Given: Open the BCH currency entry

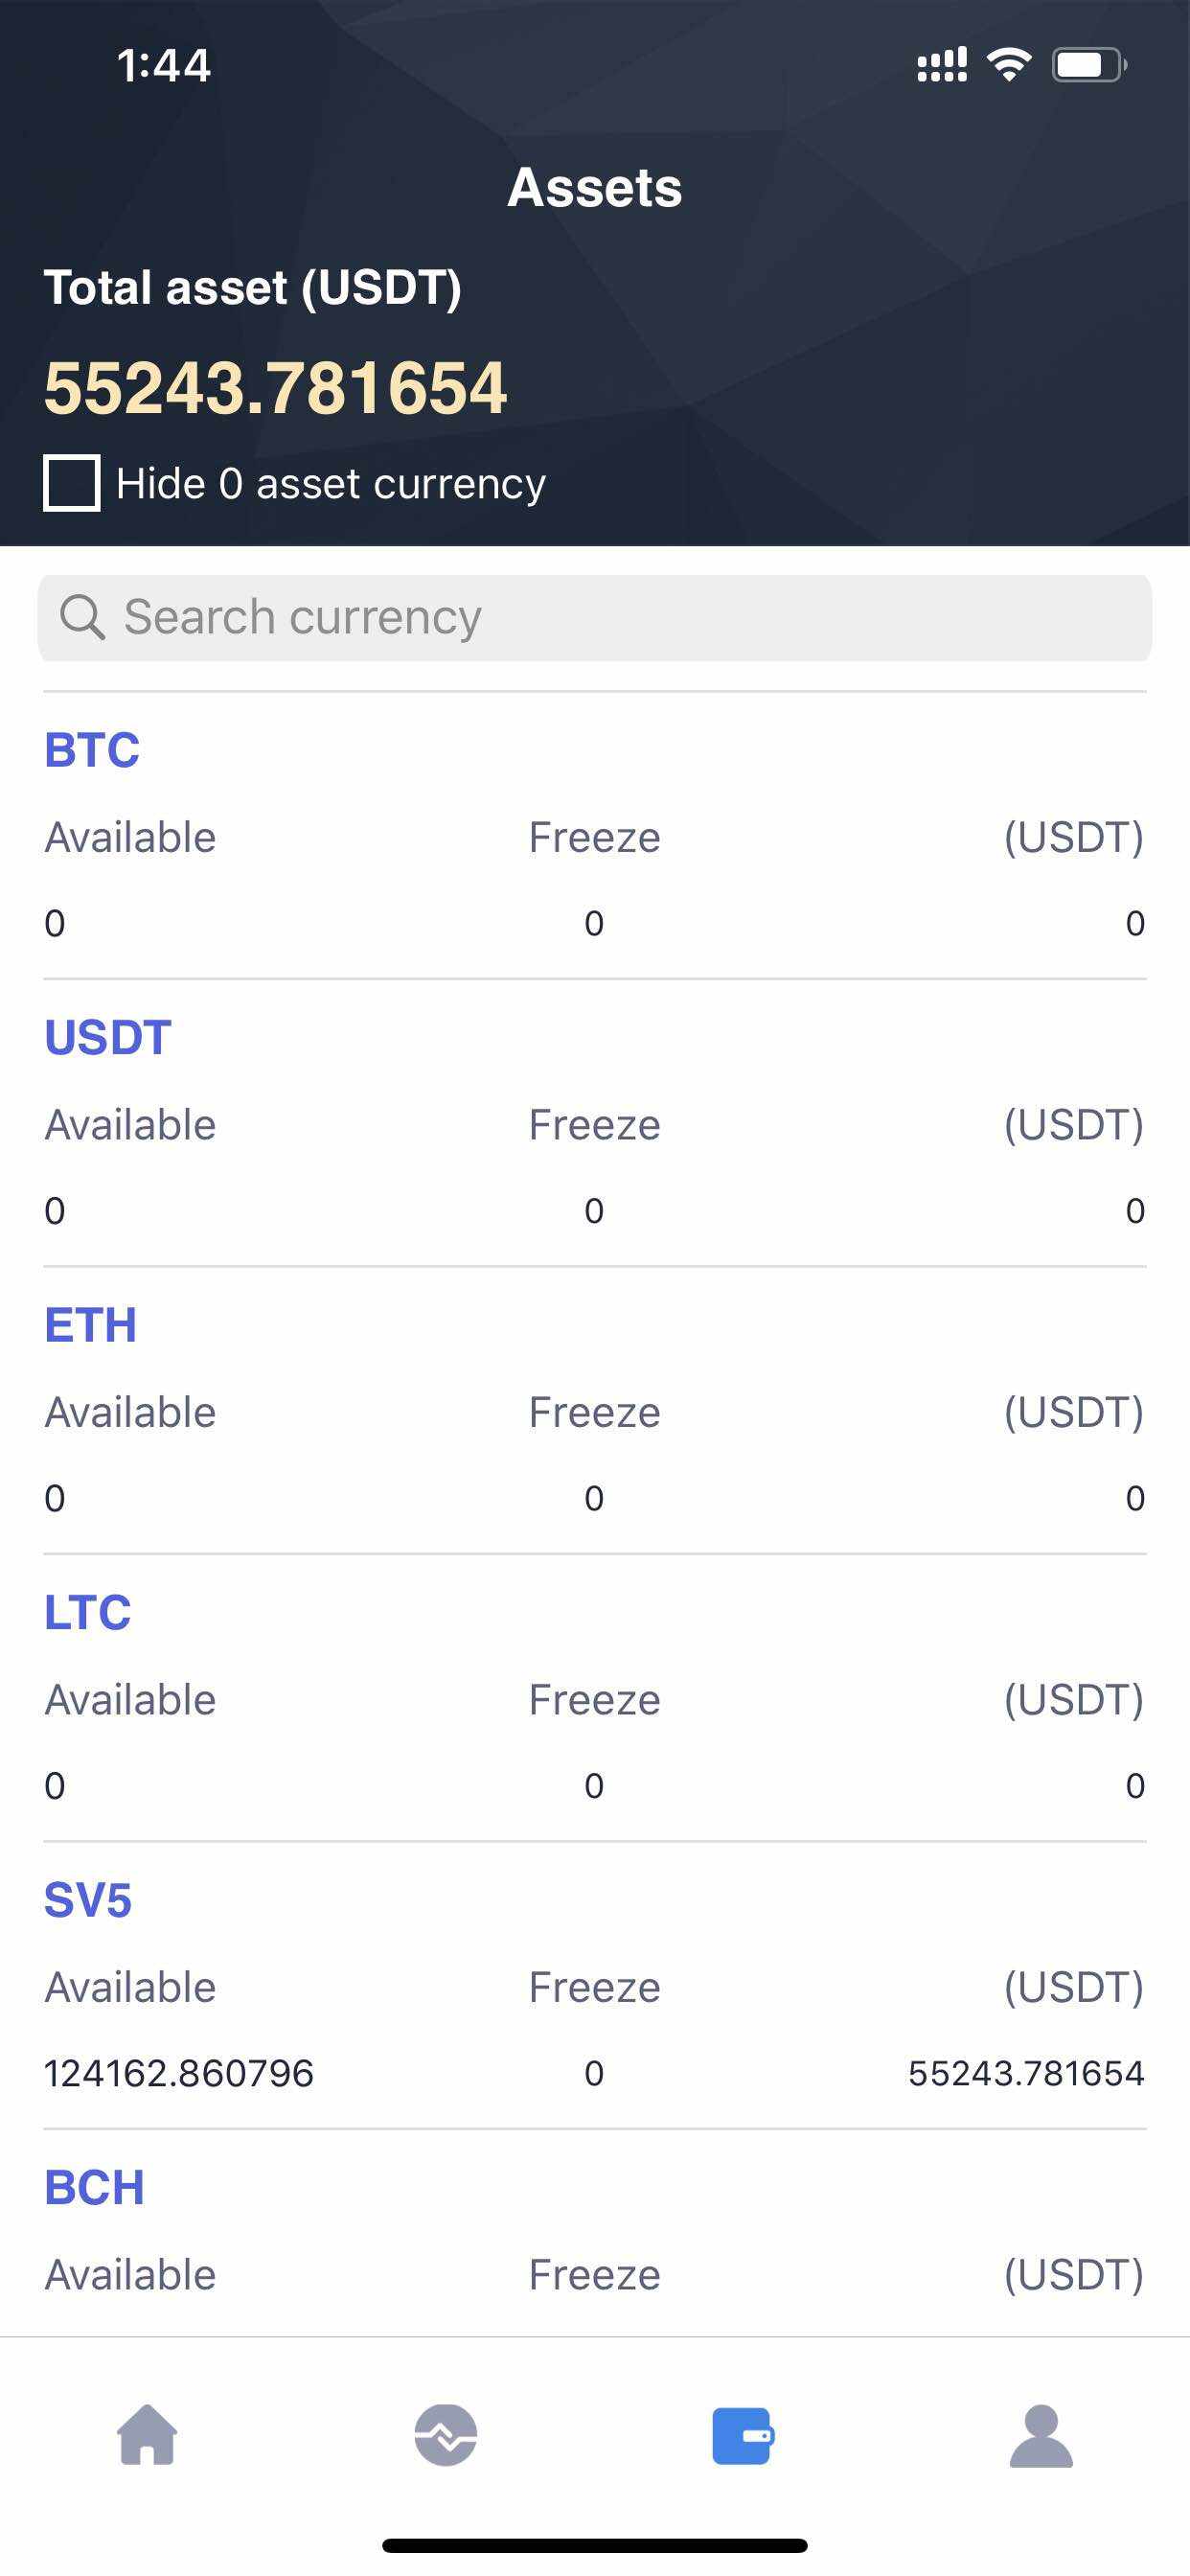Looking at the screenshot, I should pos(95,2187).
